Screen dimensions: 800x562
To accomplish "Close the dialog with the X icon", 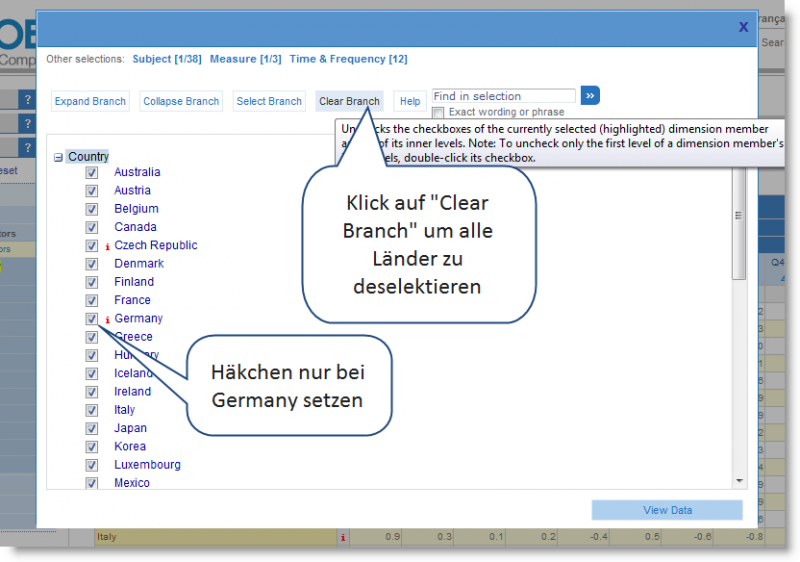I will click(x=743, y=27).
